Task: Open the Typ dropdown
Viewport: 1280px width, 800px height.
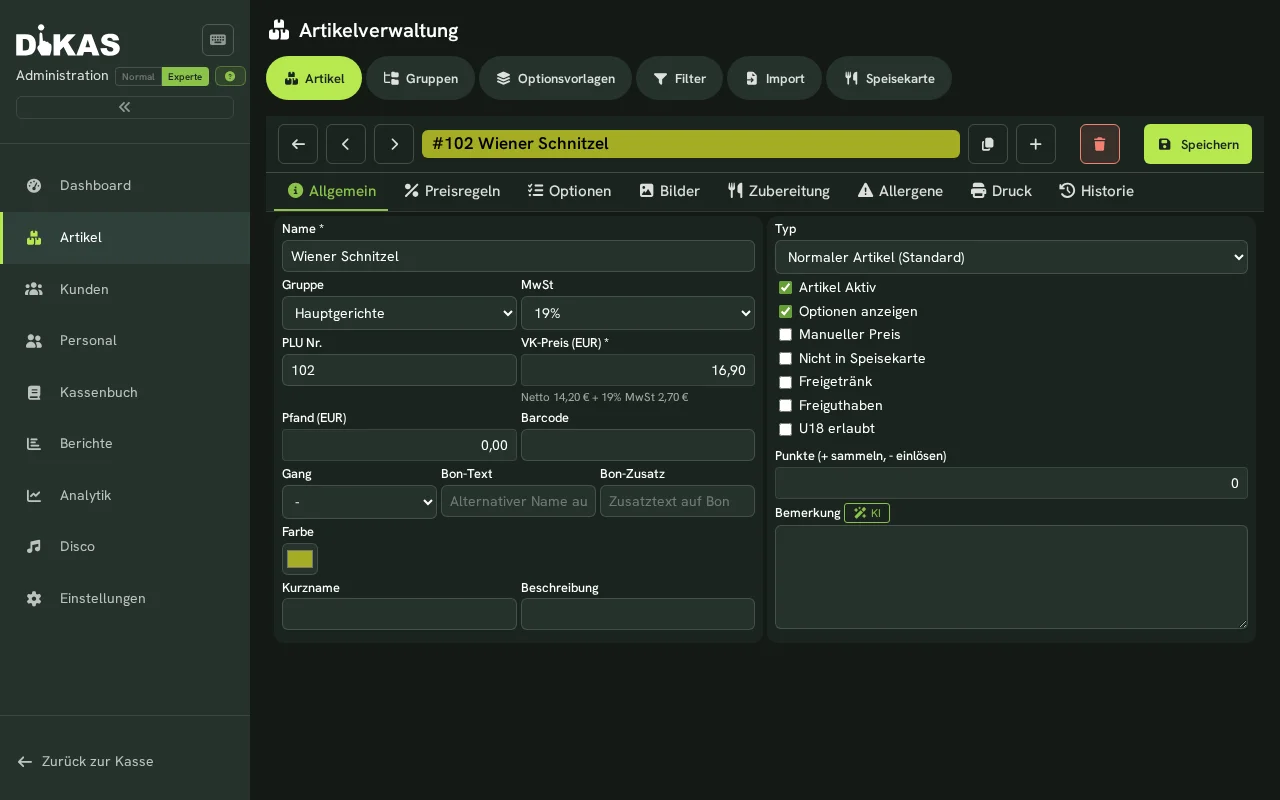Action: 1011,257
